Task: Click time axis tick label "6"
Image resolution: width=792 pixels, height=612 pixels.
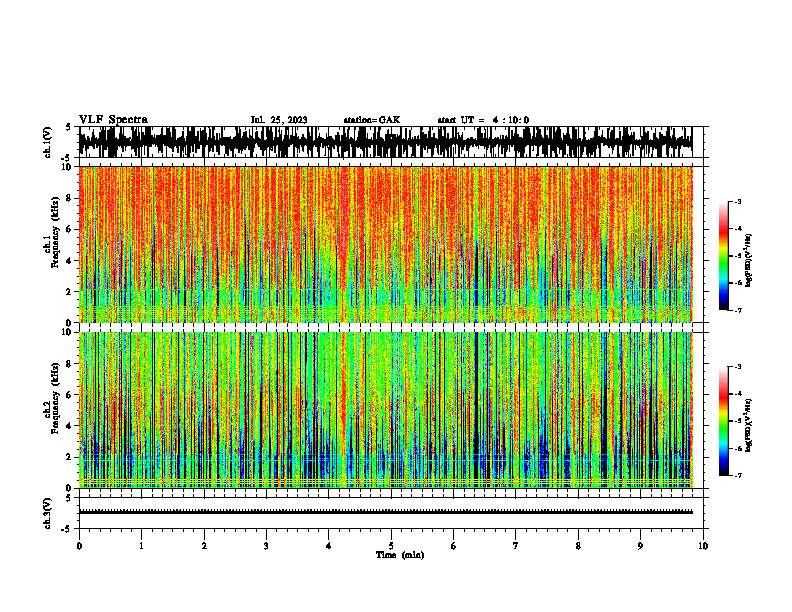Action: click(454, 546)
